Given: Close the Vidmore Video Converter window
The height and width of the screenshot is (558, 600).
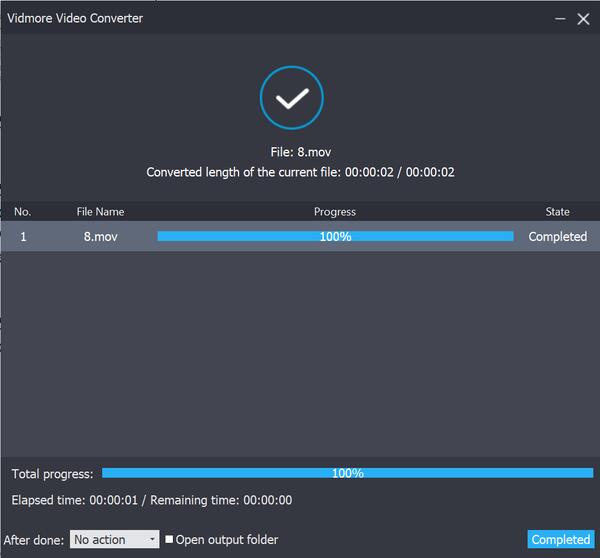Looking at the screenshot, I should click(583, 18).
